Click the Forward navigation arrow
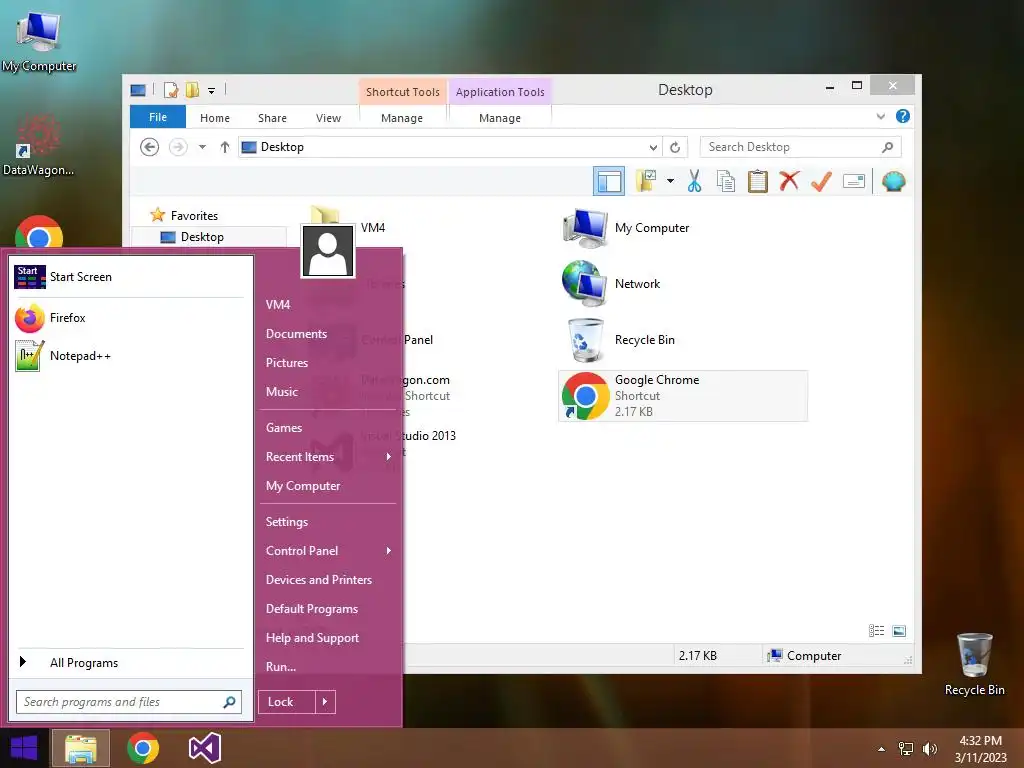The image size is (1024, 768). point(178,147)
